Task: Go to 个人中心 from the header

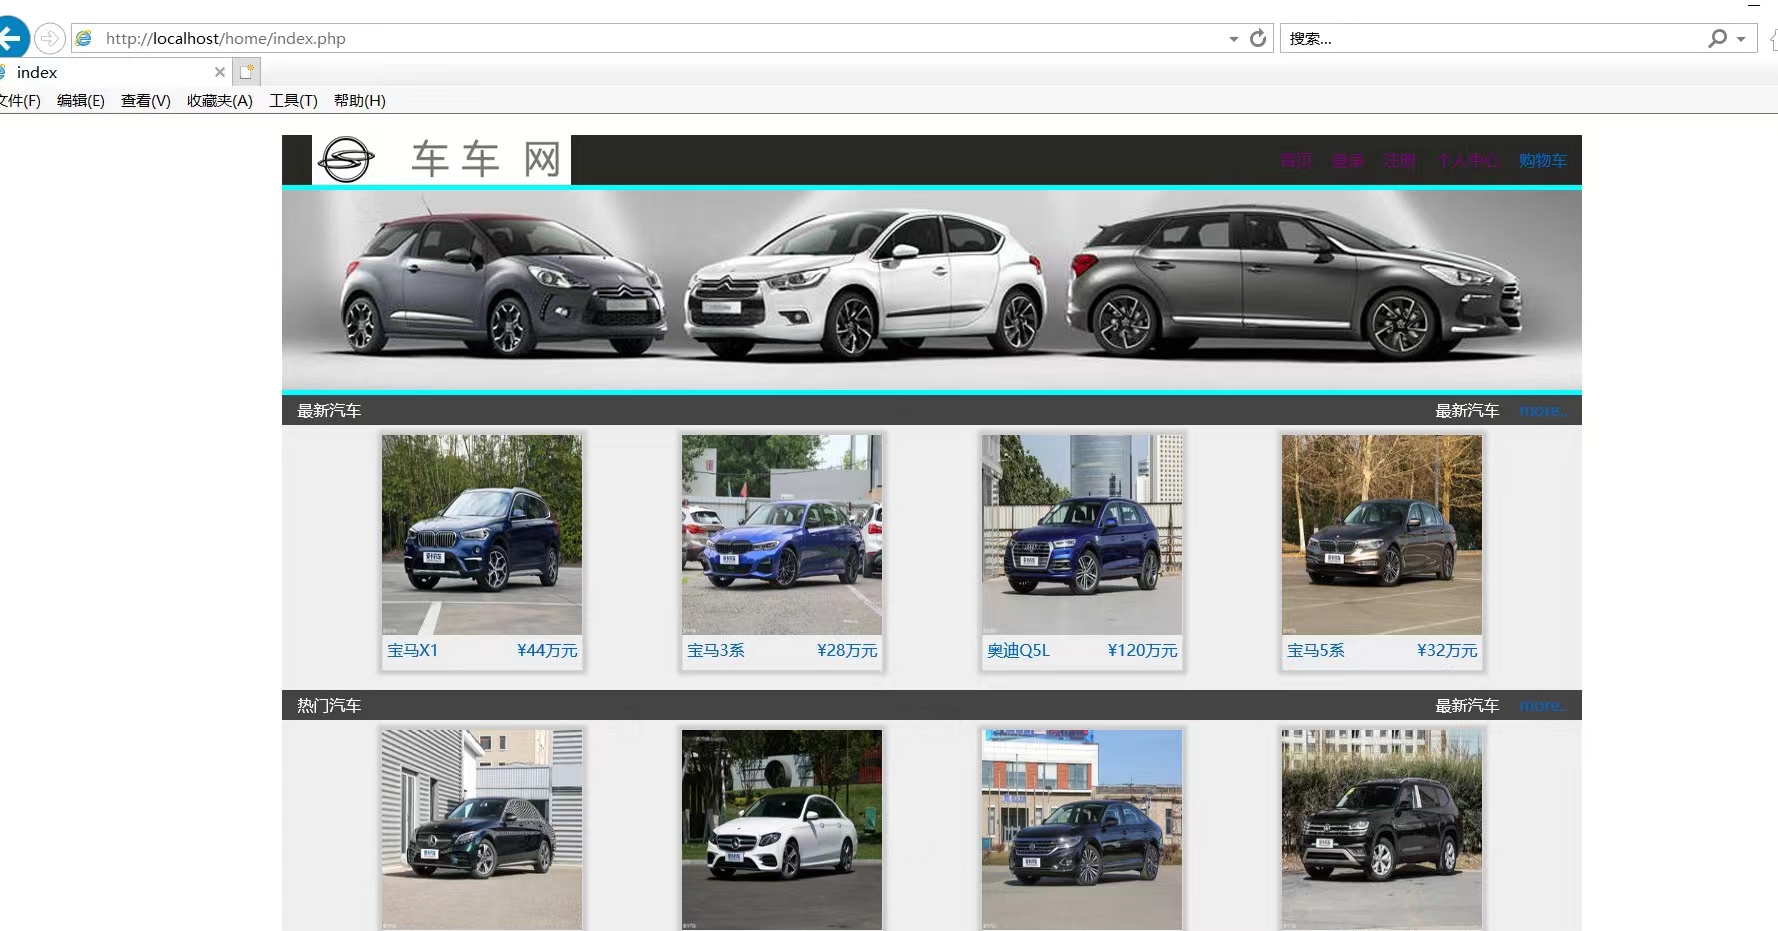Action: tap(1468, 160)
